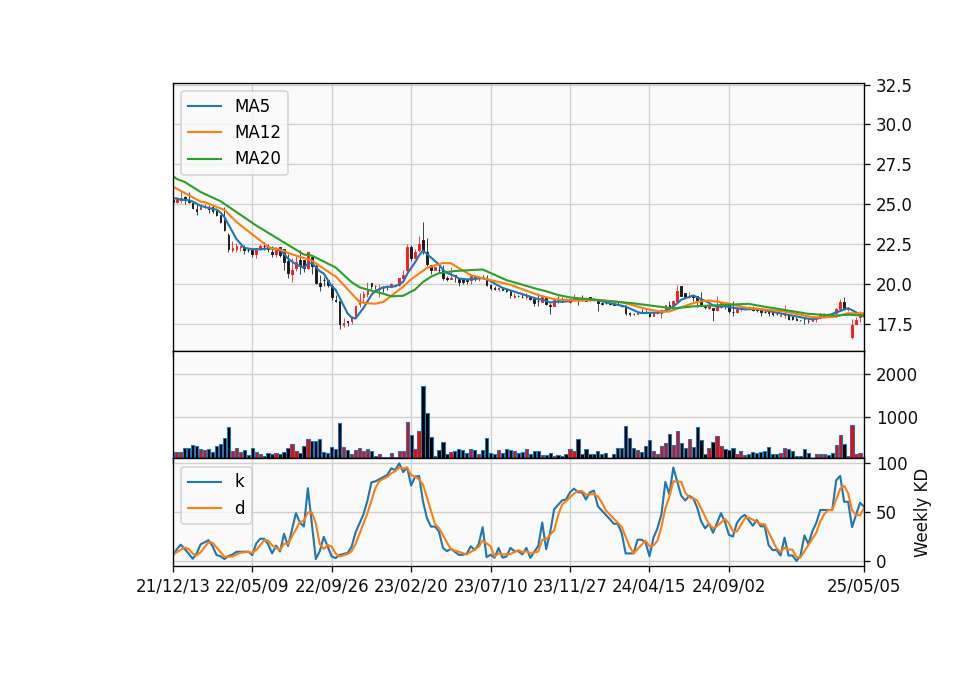Click the lowest red candlestick near 25/05/05
This screenshot has width=960, height=690.
point(852,331)
